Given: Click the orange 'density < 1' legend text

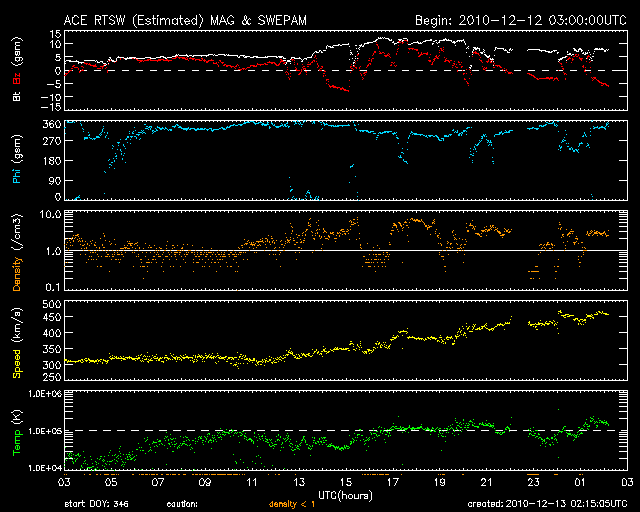Looking at the screenshot, I should click(292, 504).
